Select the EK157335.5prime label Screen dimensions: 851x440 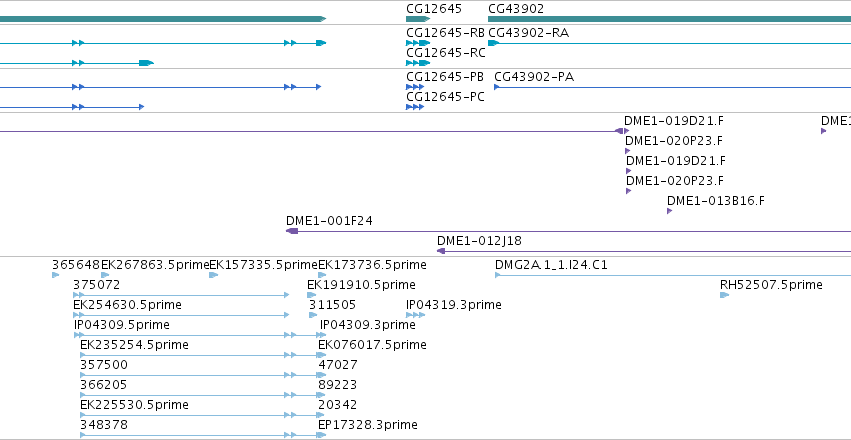coord(263,265)
